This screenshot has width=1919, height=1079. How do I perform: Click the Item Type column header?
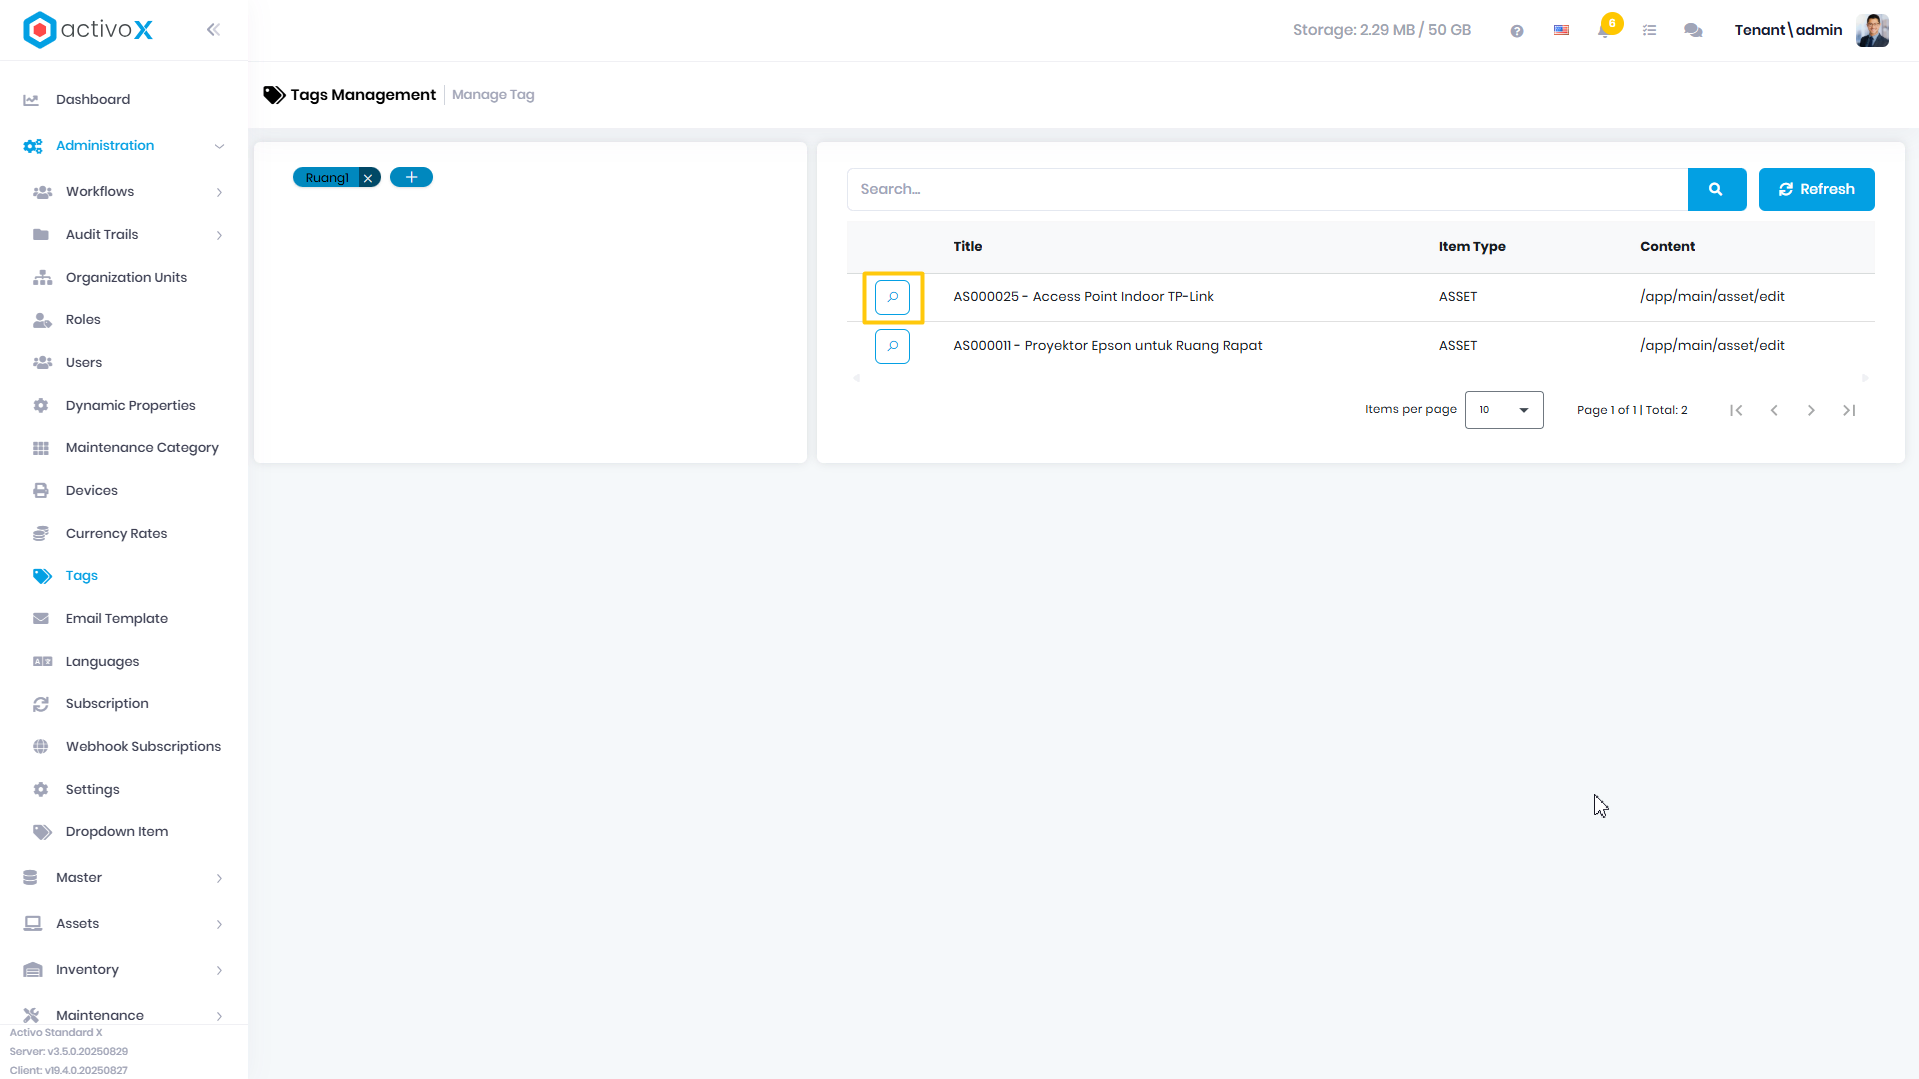click(1472, 247)
